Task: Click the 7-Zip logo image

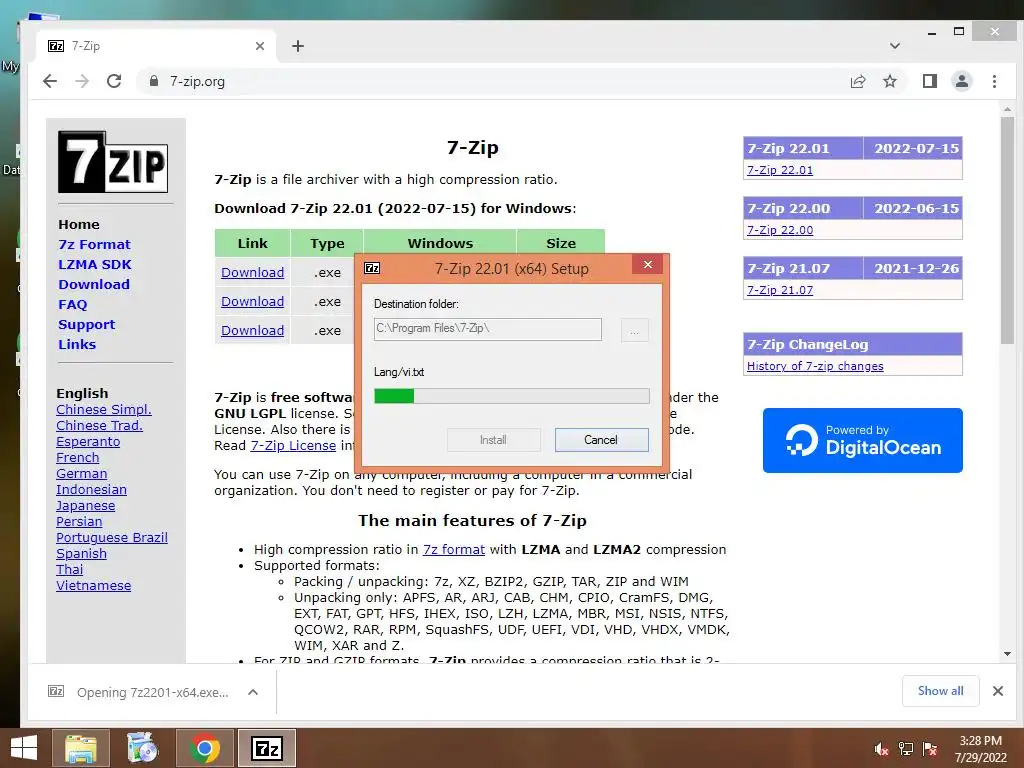Action: click(113, 161)
